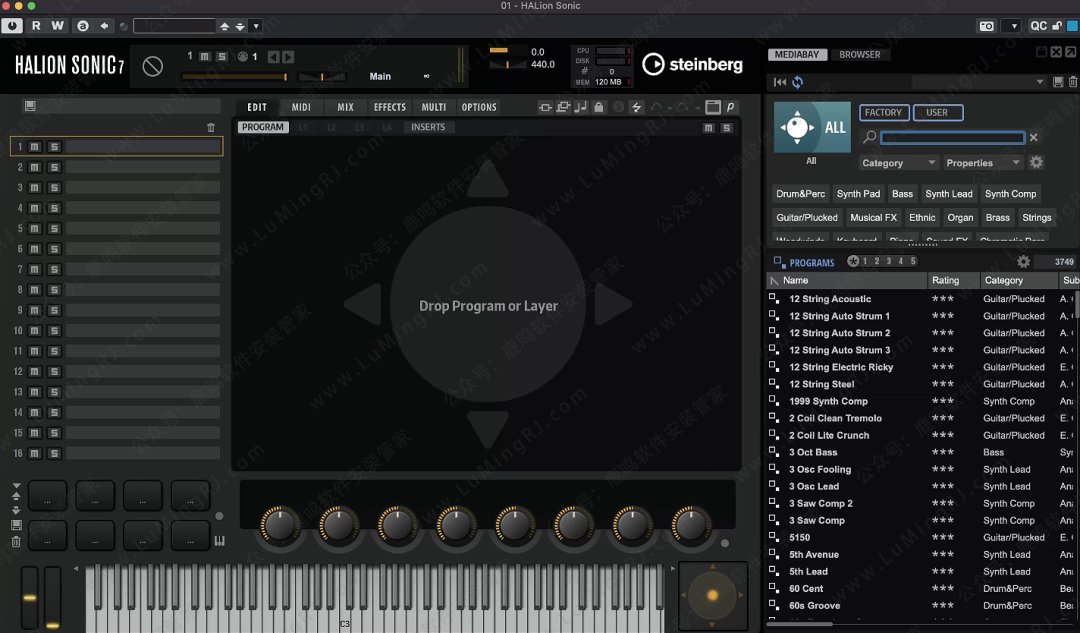Filter by Synth Pad category tag
Screen dimensions: 1080x633
[x=858, y=194]
